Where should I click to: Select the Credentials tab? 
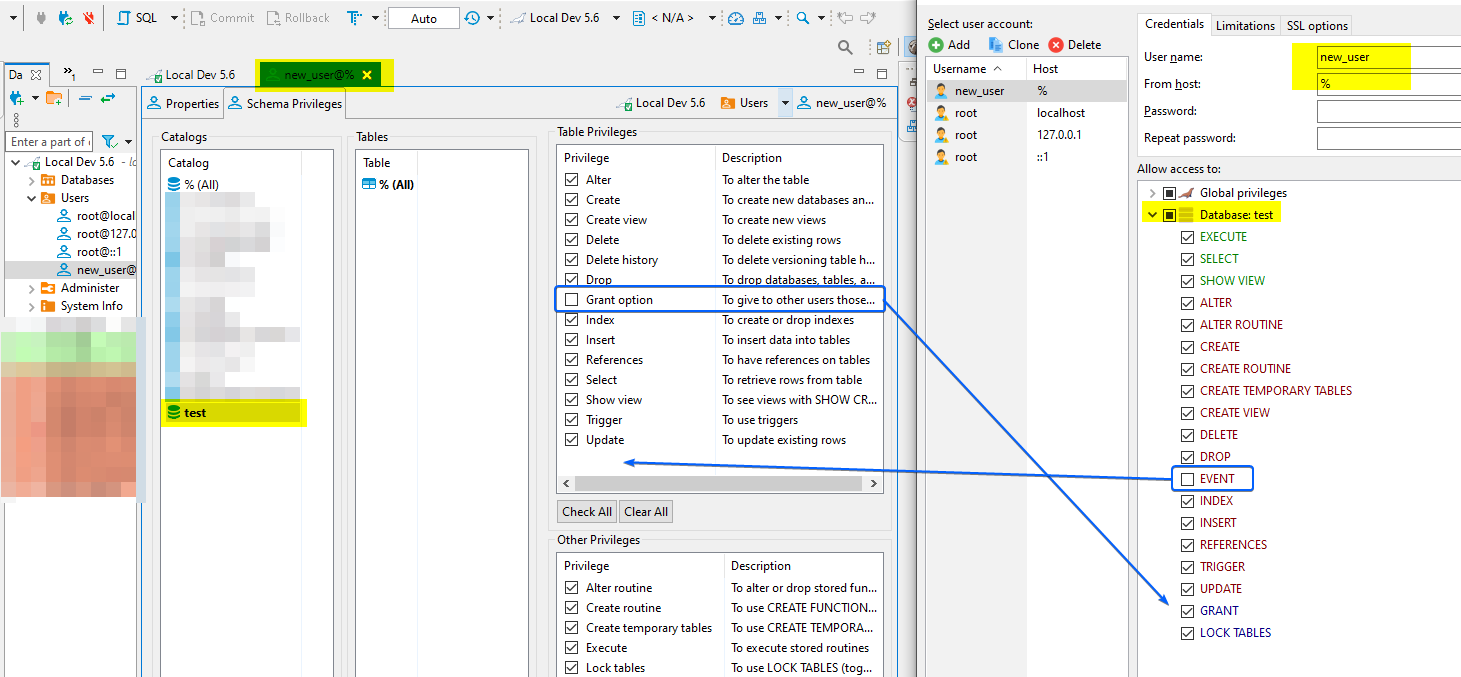1174,24
